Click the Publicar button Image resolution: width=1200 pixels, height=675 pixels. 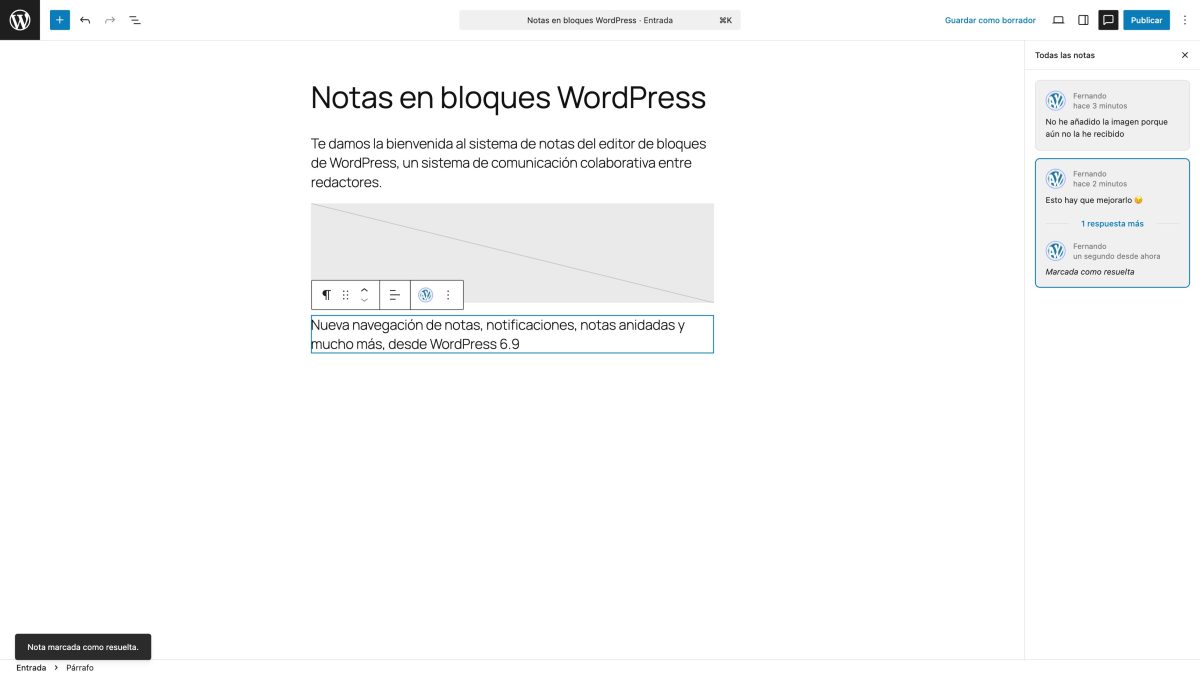tap(1146, 19)
